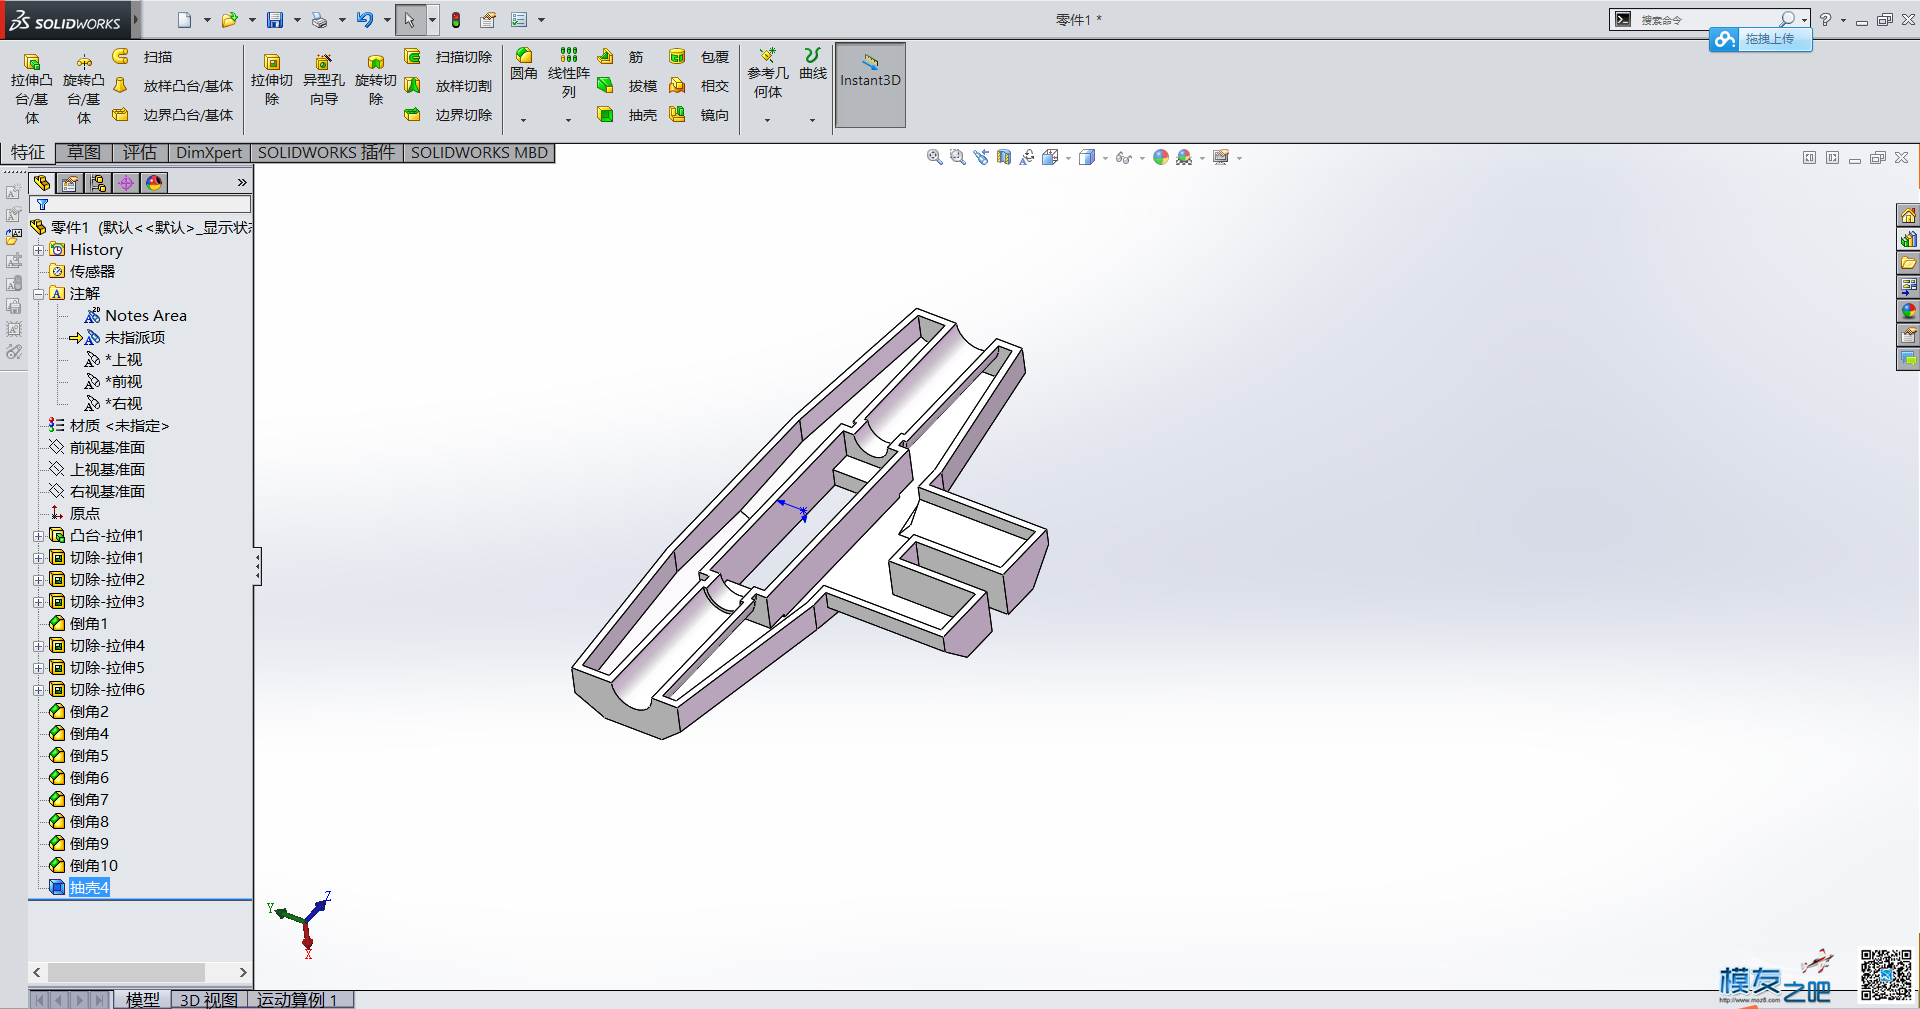1920x1009 pixels.
Task: Select 材质 <未指定> item
Action: (x=119, y=426)
